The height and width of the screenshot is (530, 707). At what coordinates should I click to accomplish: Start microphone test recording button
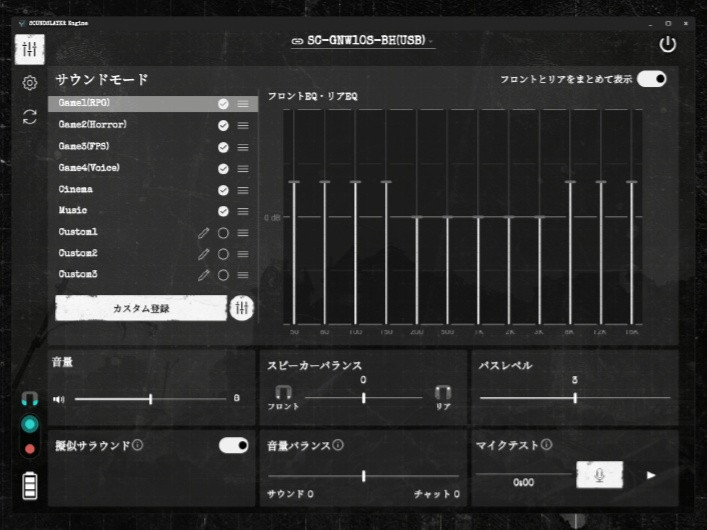(599, 475)
